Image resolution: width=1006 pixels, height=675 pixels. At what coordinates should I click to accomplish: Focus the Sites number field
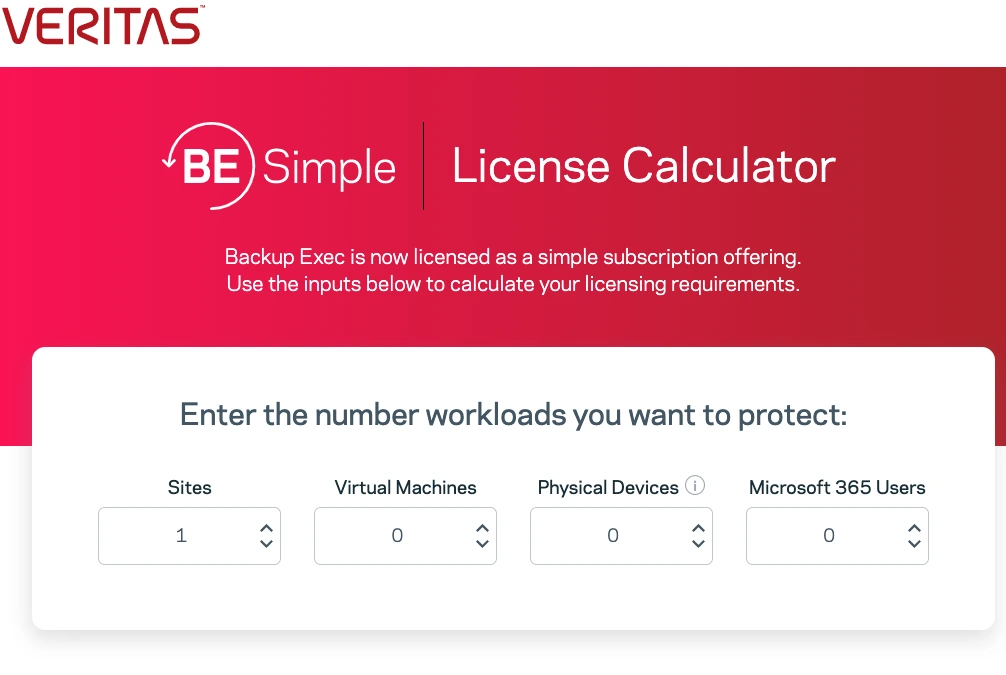coord(189,536)
